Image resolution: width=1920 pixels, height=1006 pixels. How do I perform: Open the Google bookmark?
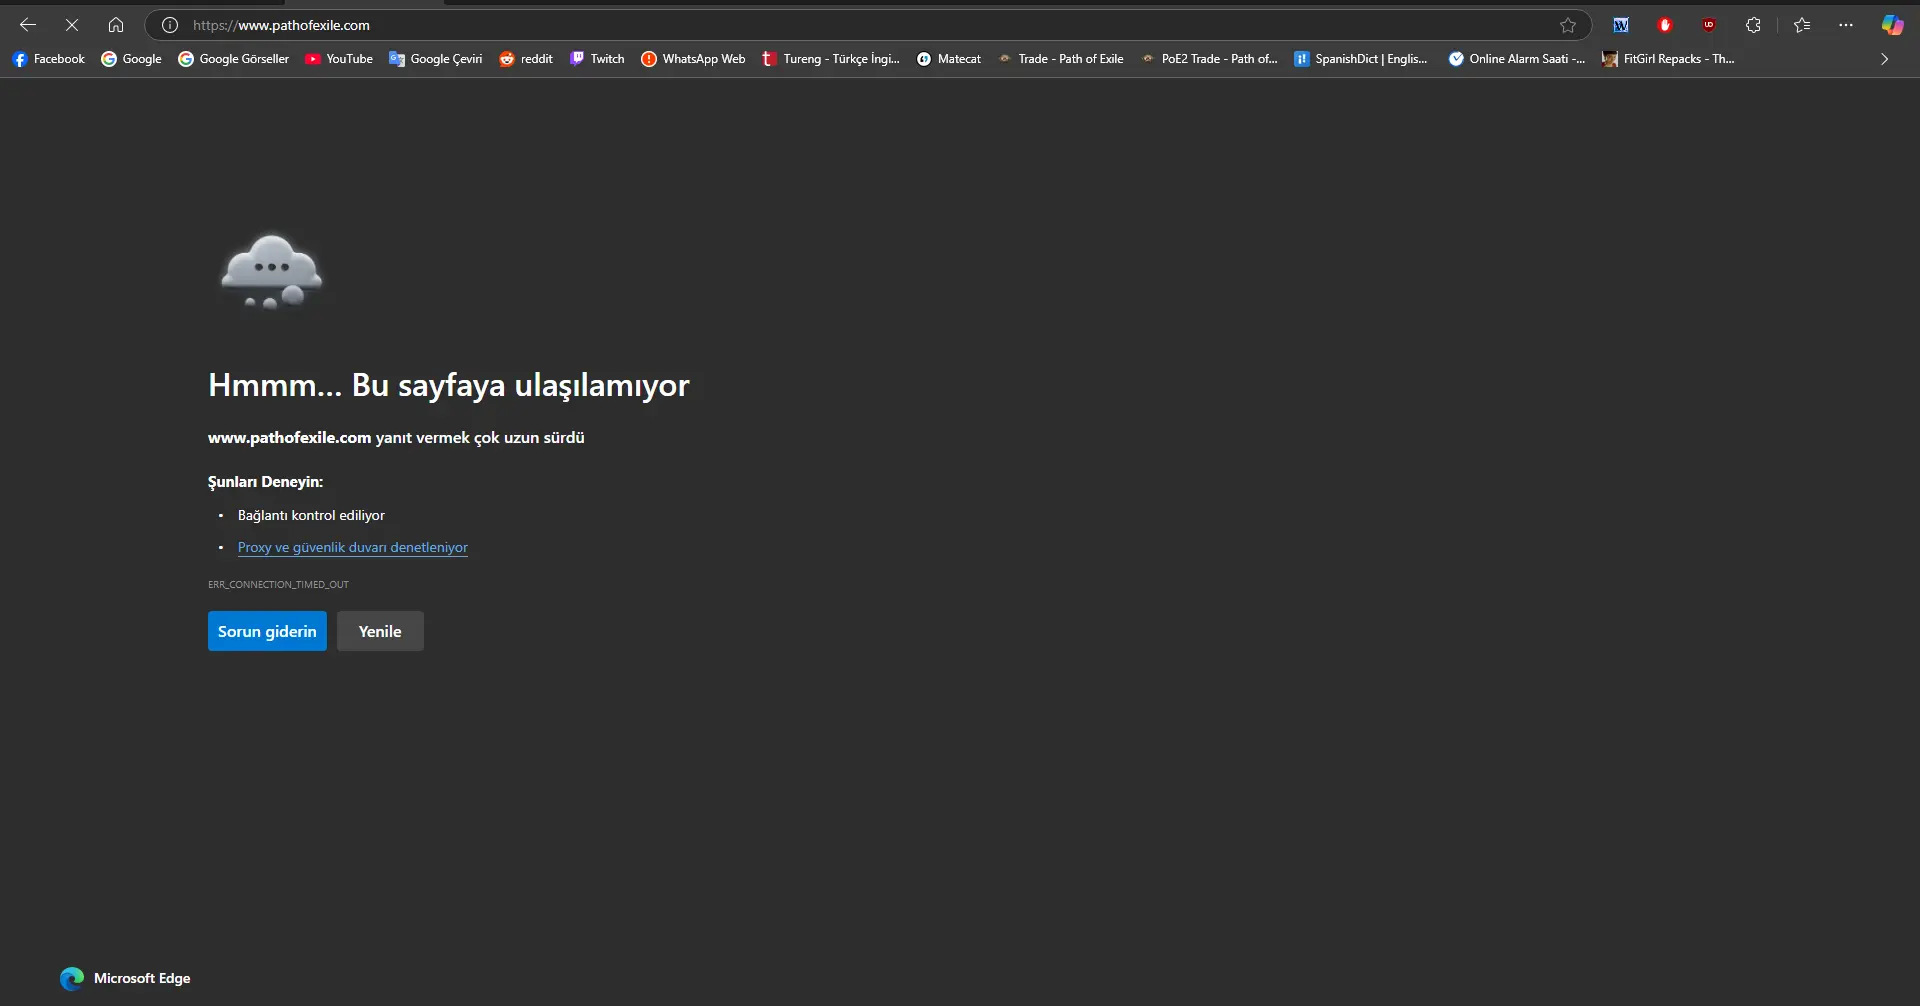131,59
